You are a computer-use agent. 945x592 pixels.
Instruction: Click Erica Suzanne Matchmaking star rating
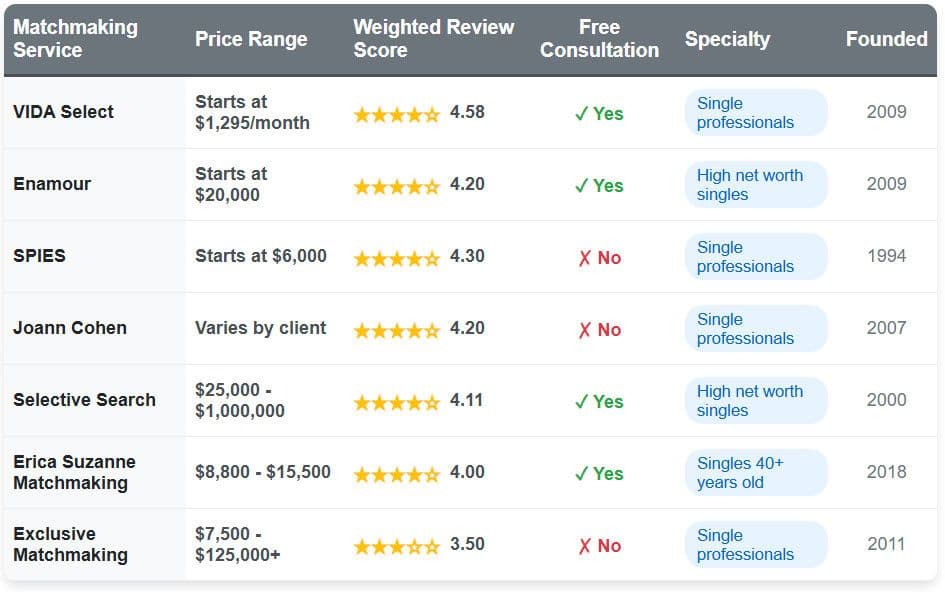coord(396,474)
